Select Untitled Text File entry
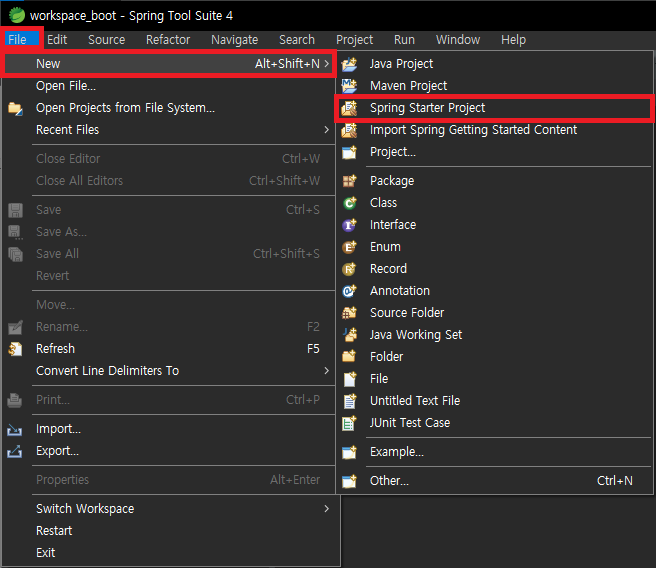This screenshot has height=568, width=656. (494, 401)
